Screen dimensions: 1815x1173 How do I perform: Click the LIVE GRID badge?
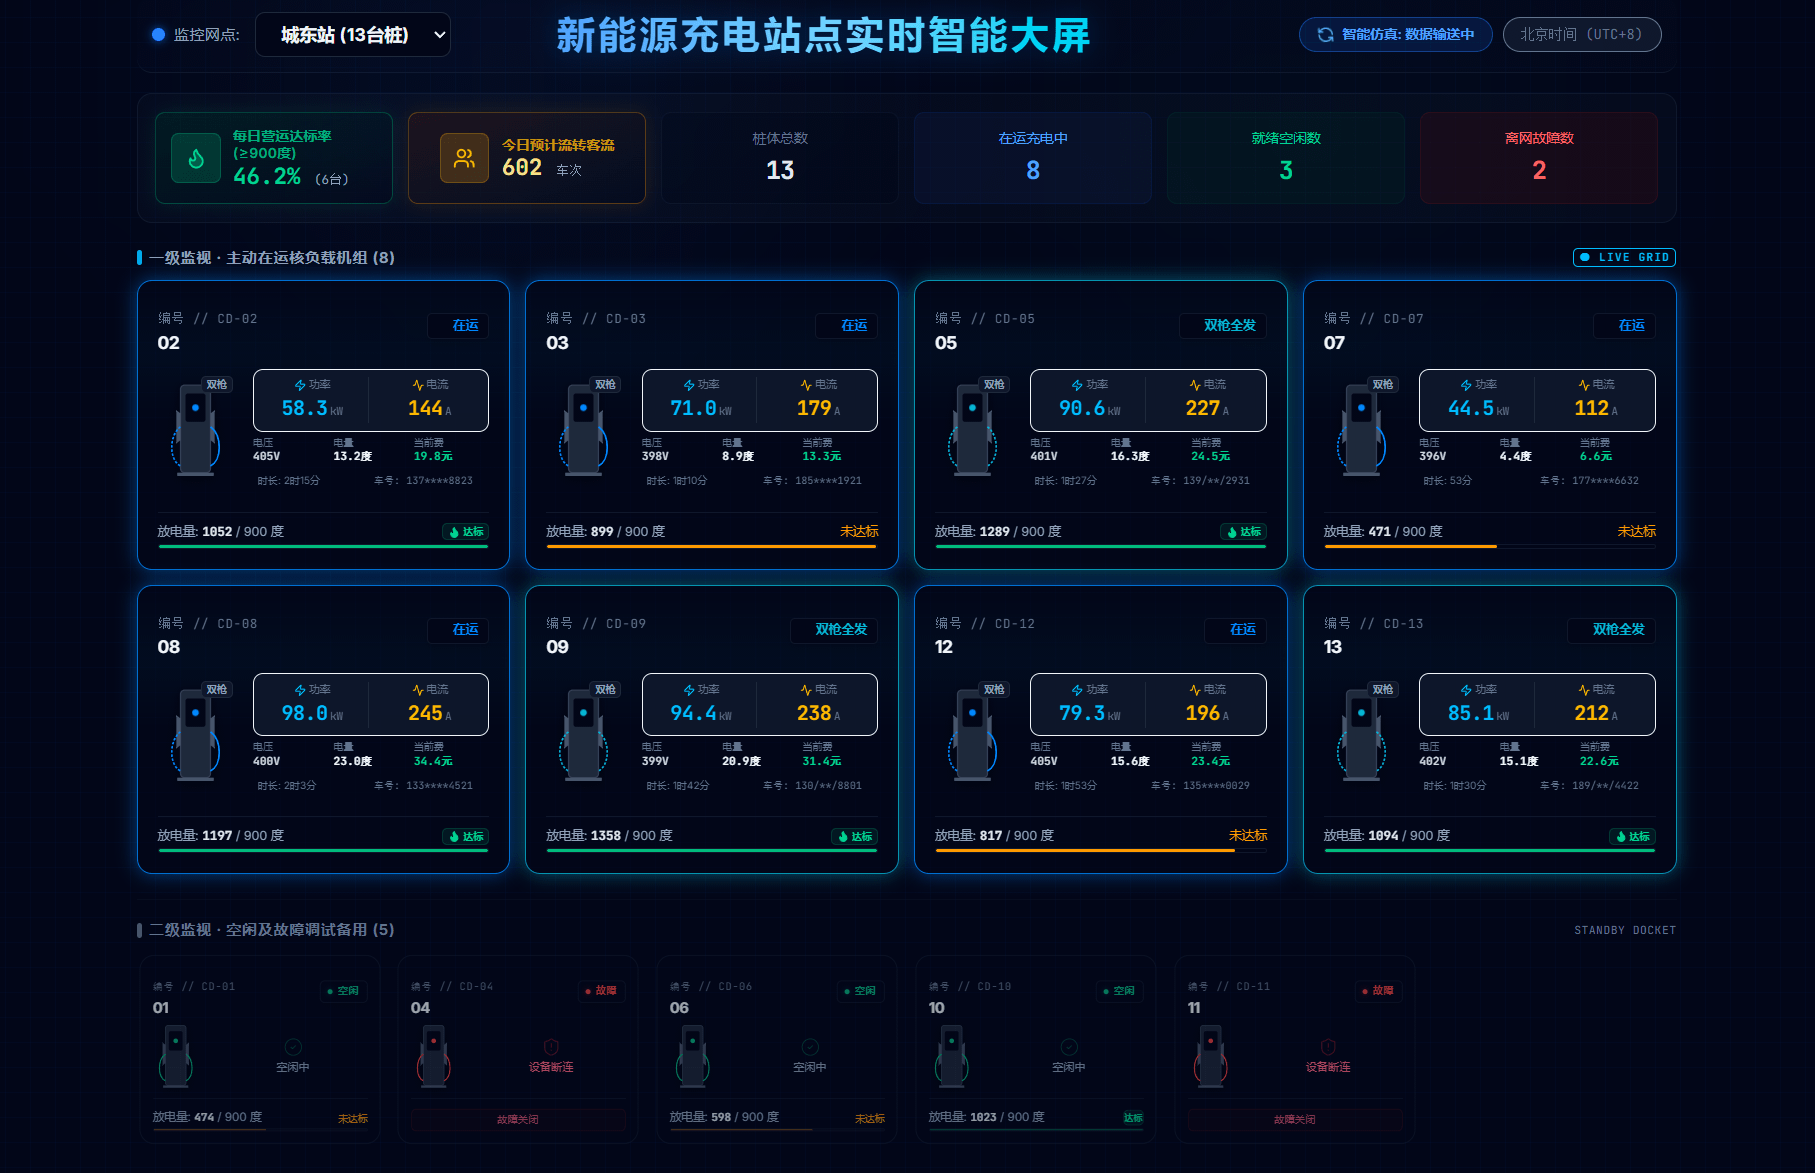(x=1624, y=258)
